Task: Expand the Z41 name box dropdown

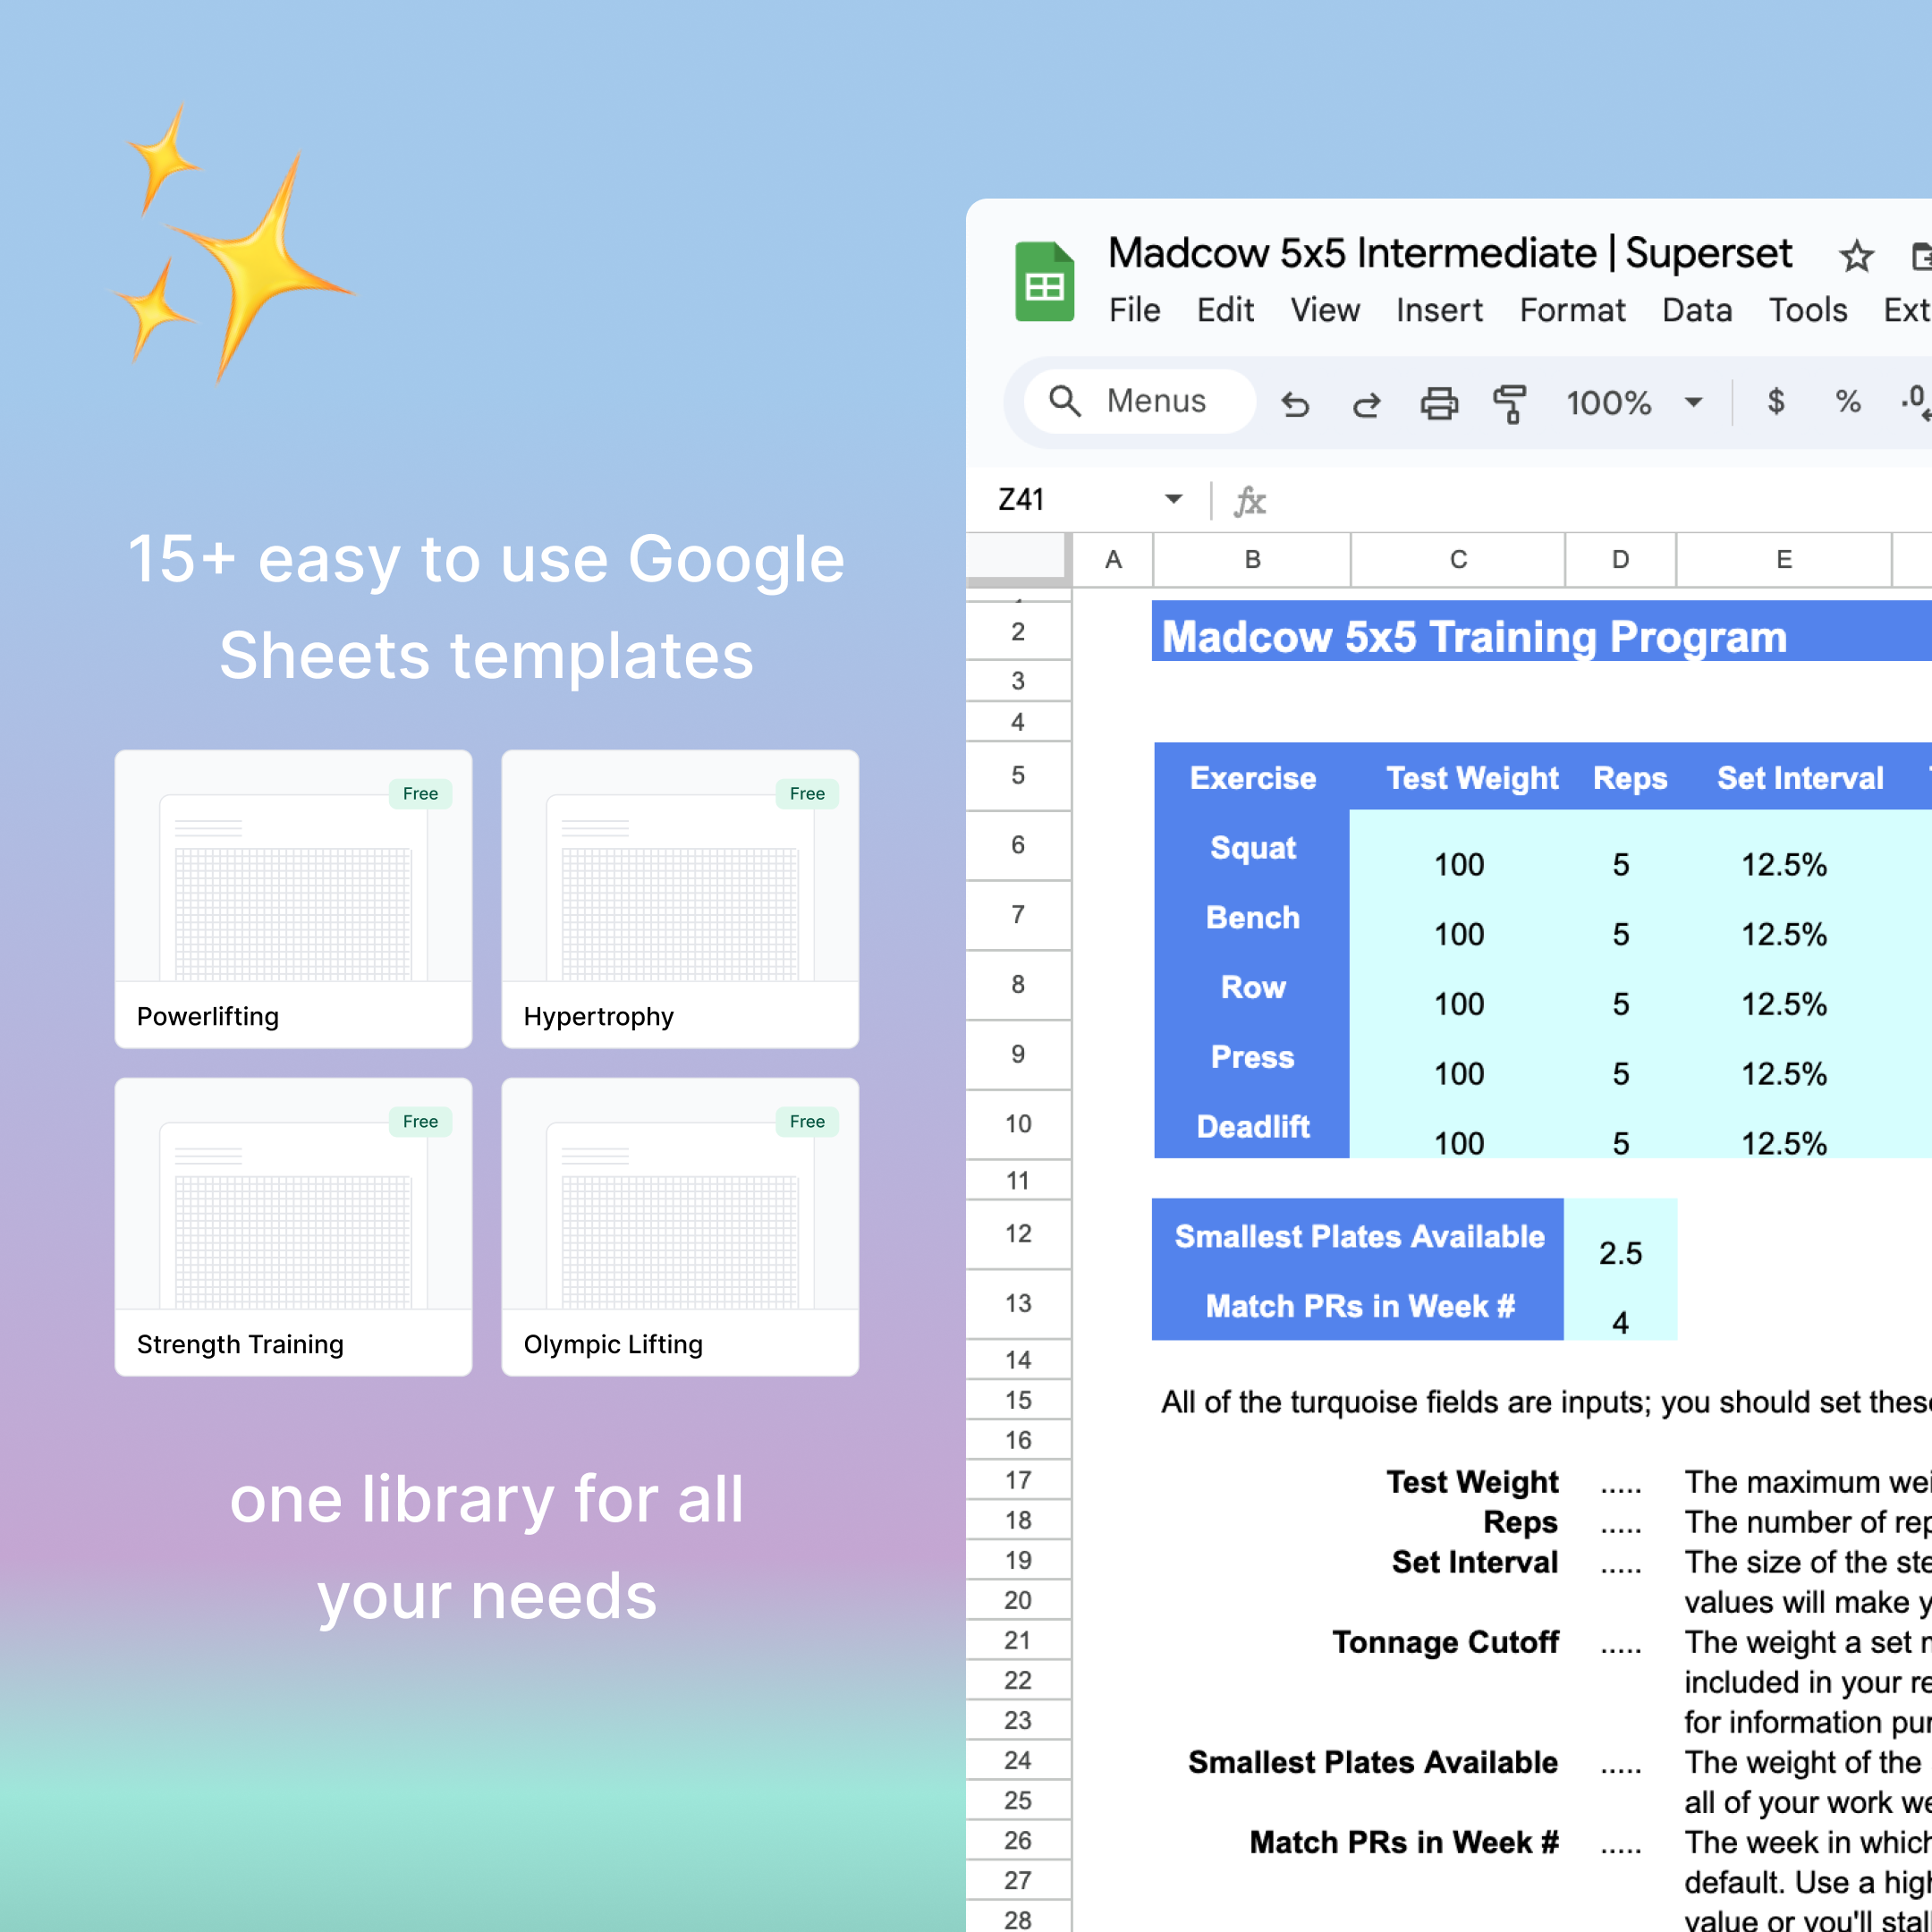Action: tap(1173, 499)
